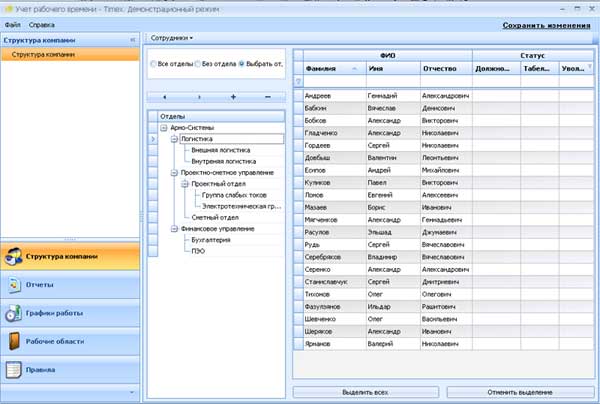Sort by the Отчество column header
The width and height of the screenshot is (600, 404).
447,69
